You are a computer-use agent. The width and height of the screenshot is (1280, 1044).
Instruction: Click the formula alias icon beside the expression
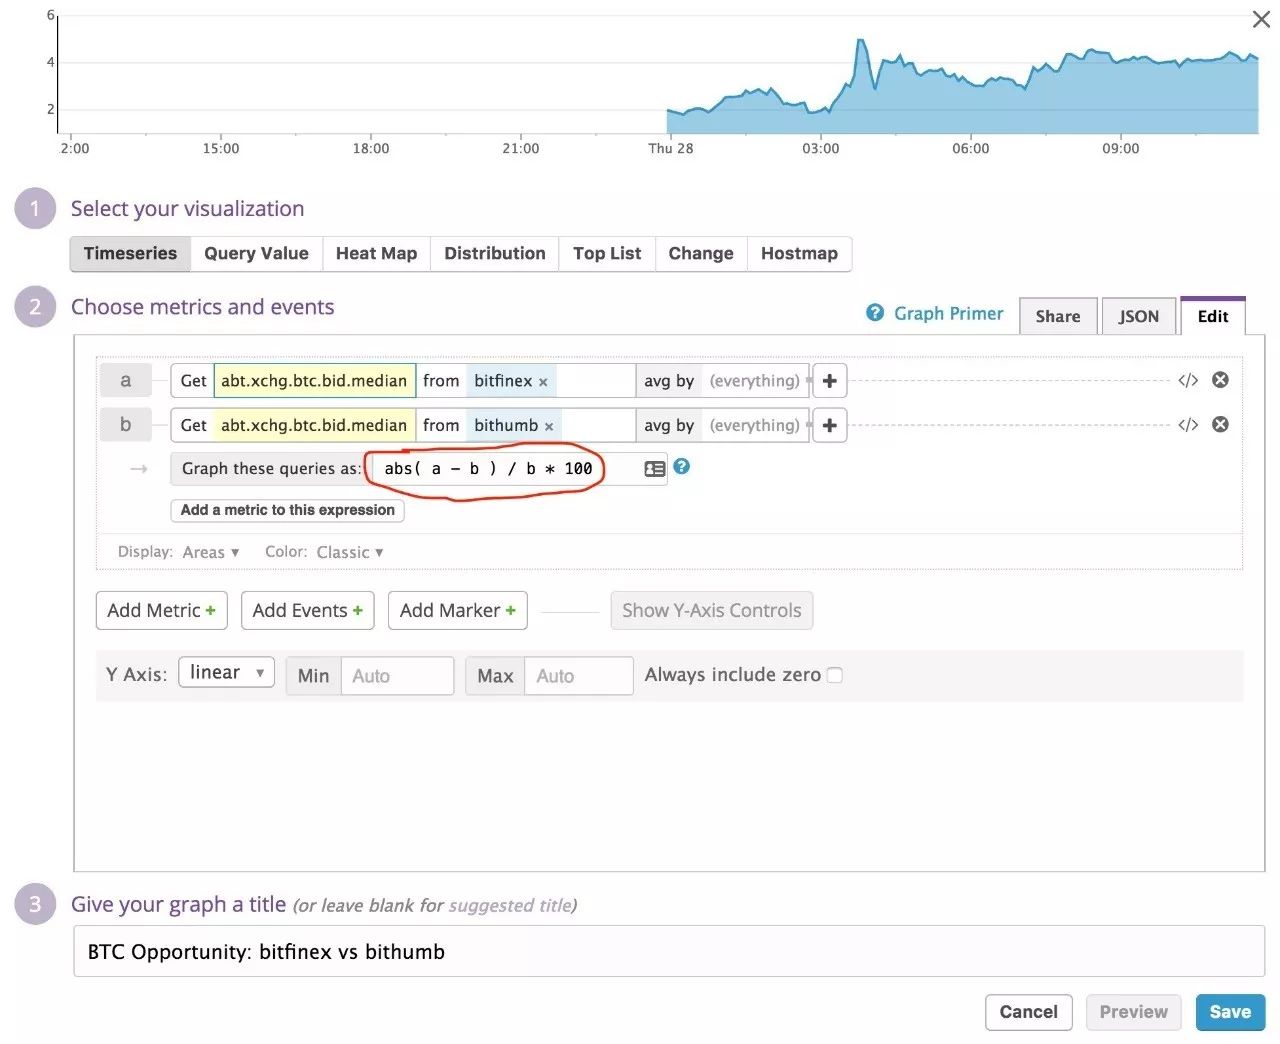click(x=655, y=468)
